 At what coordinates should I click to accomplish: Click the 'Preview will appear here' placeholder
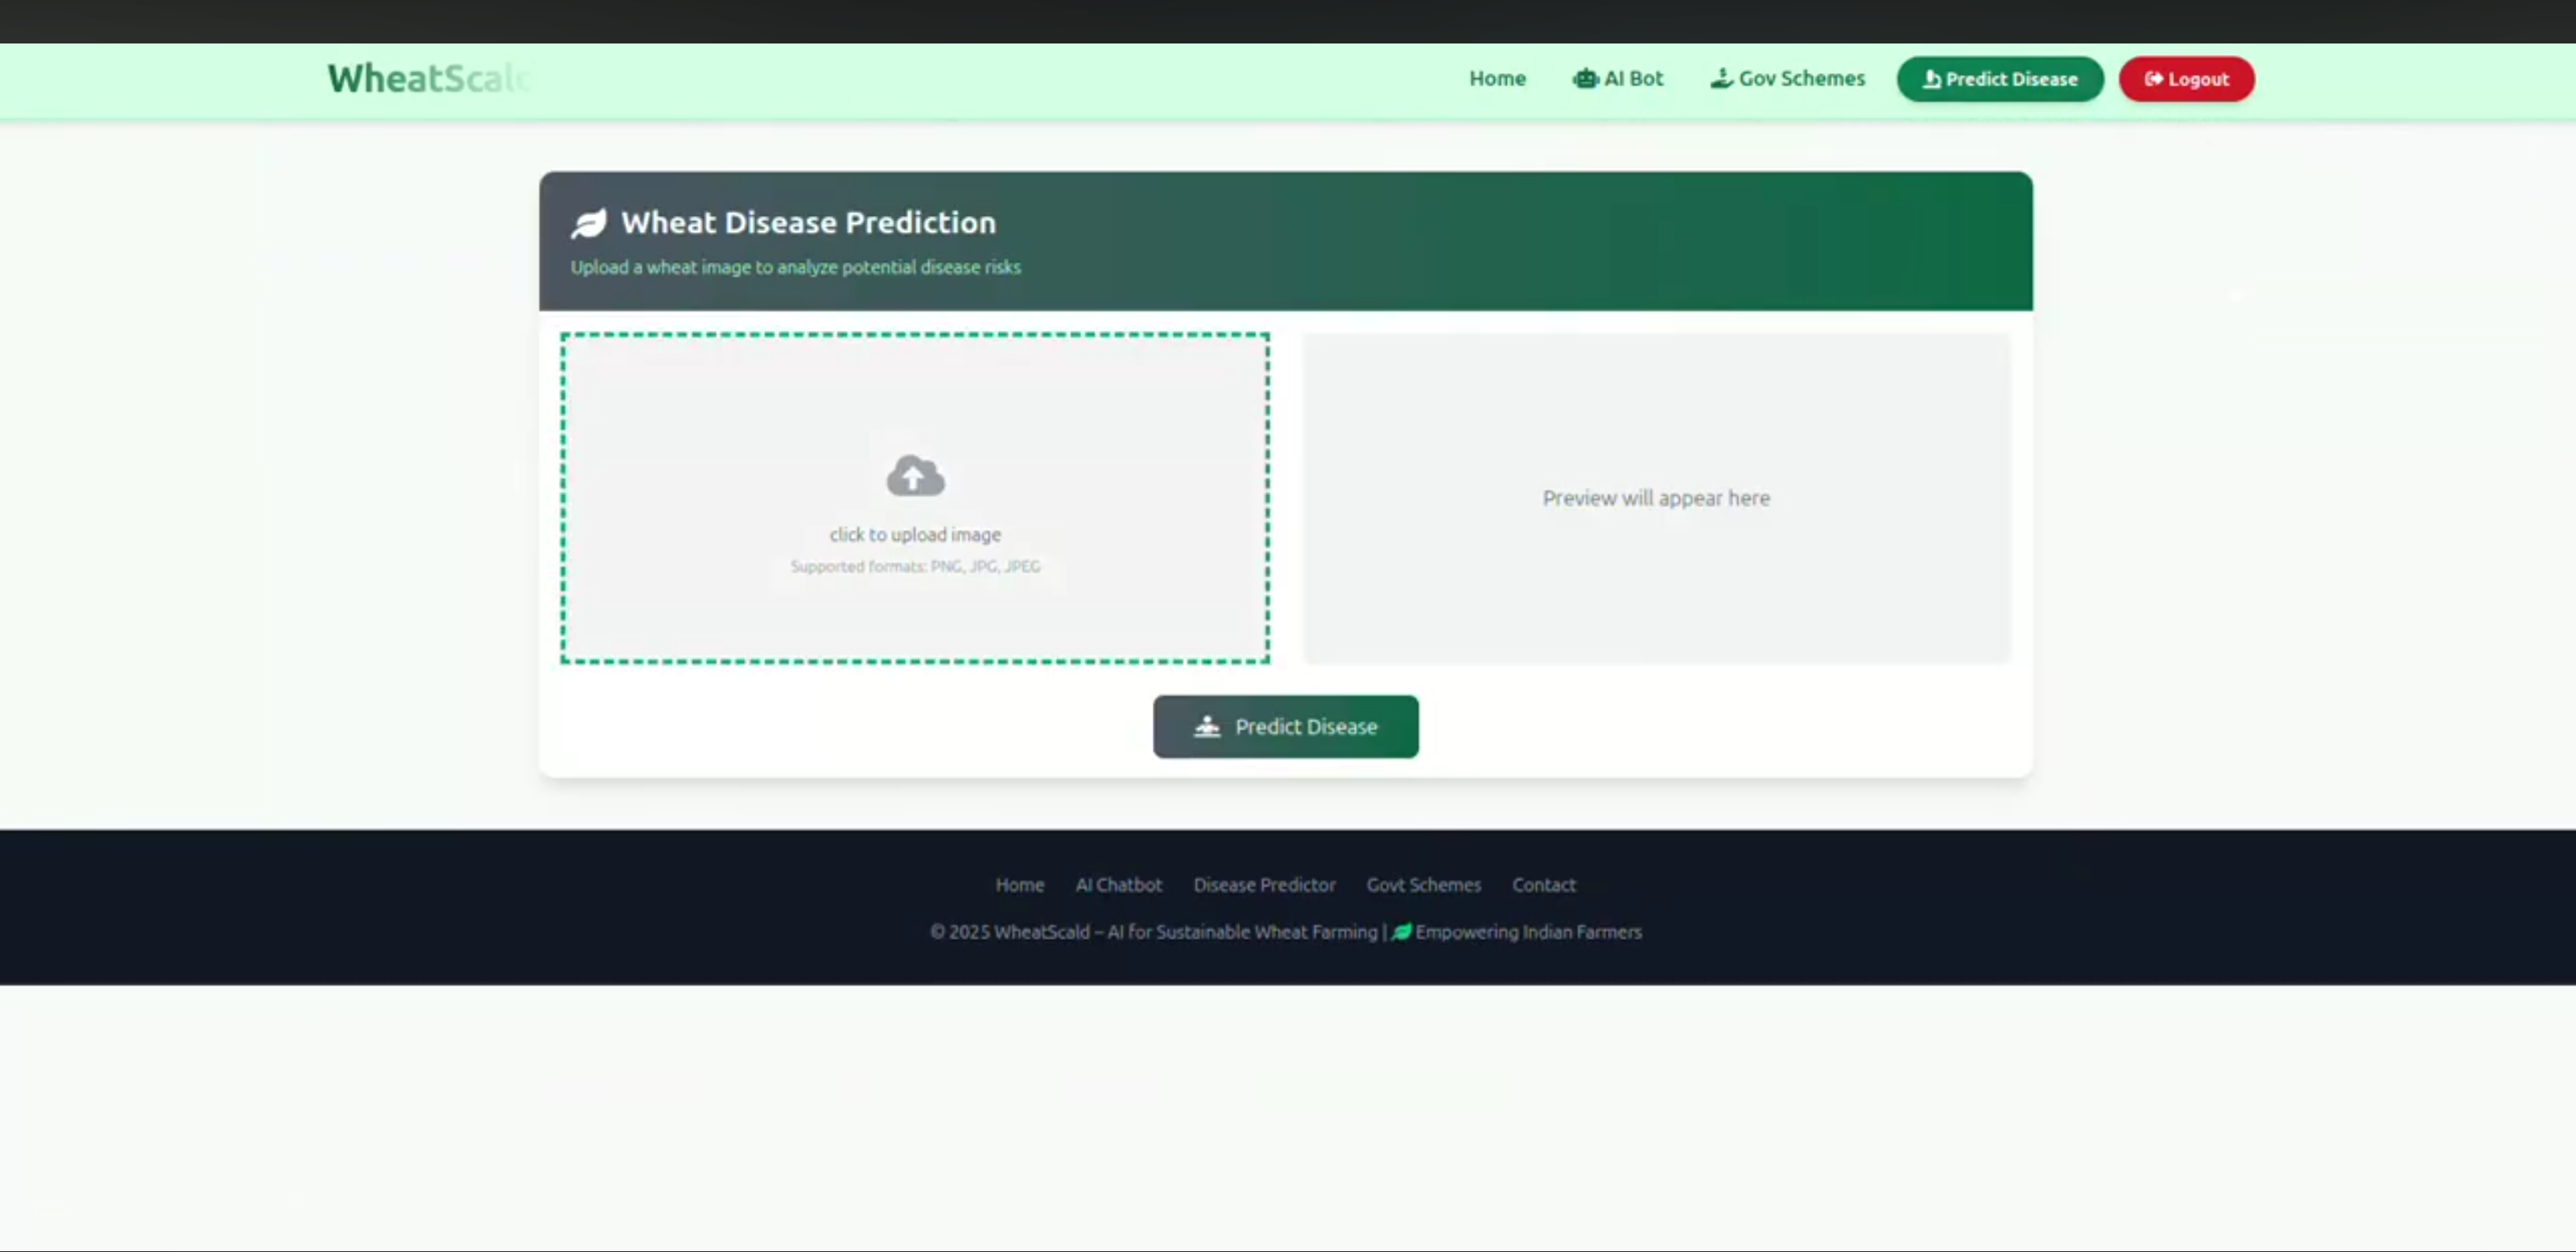pos(1656,498)
